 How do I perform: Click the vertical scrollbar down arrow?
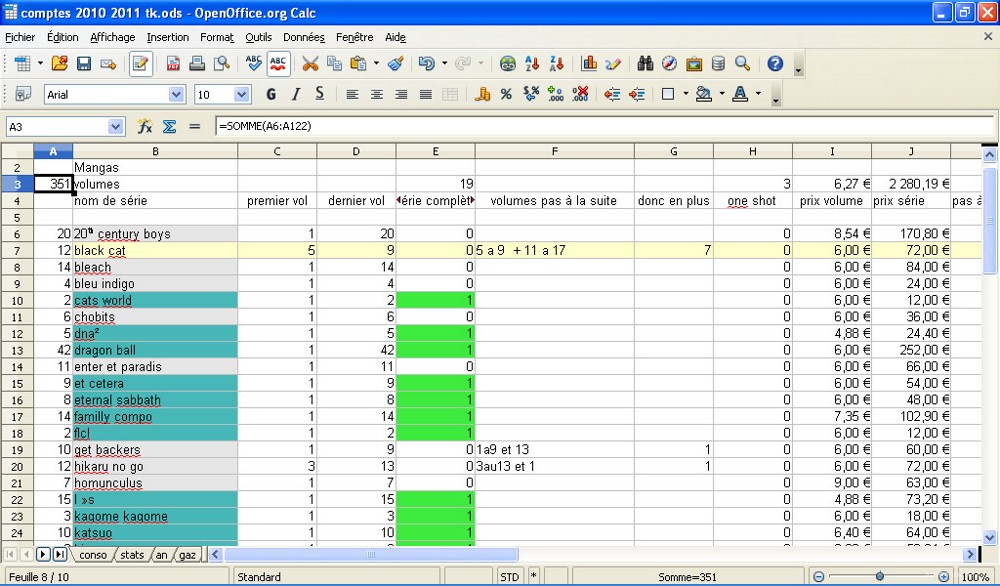point(989,538)
